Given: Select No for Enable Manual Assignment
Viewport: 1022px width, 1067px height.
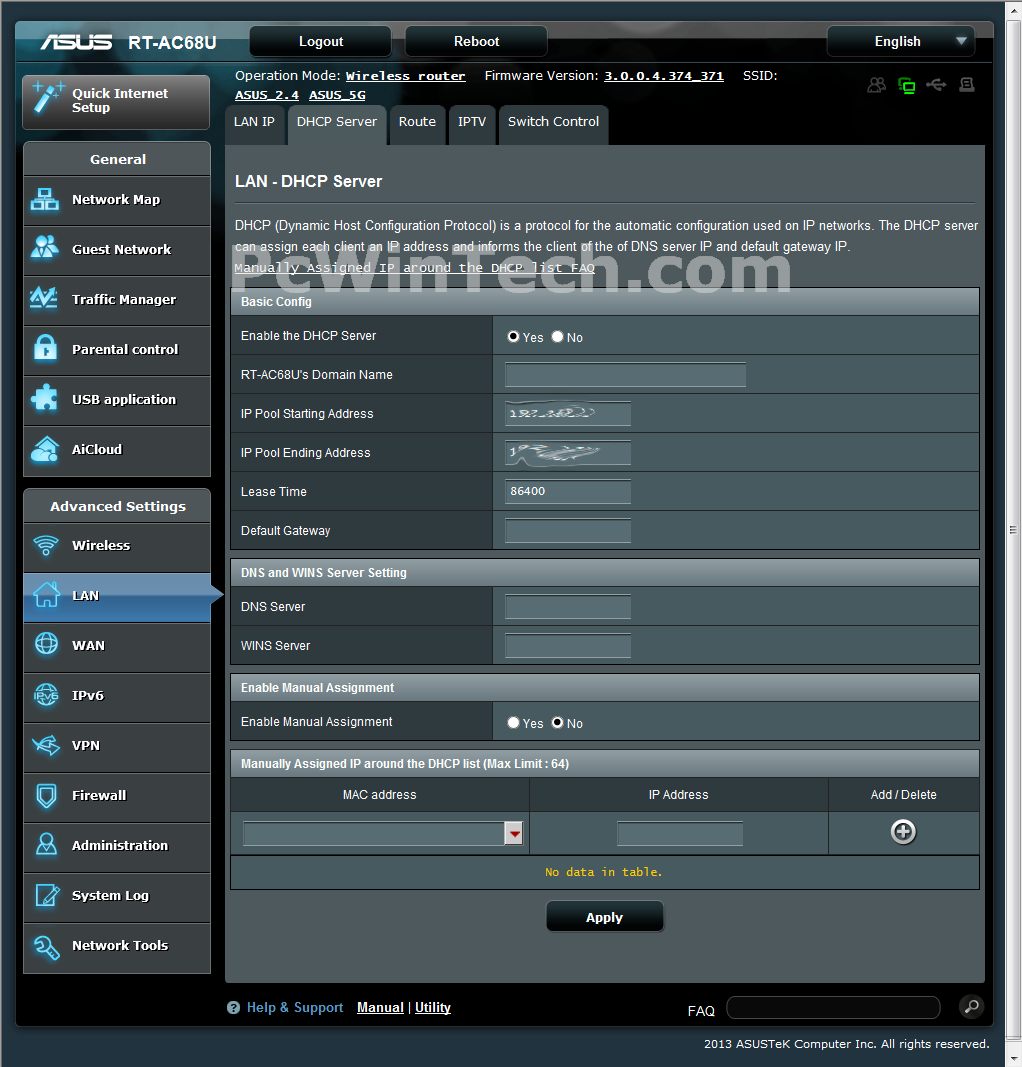Looking at the screenshot, I should tap(557, 723).
